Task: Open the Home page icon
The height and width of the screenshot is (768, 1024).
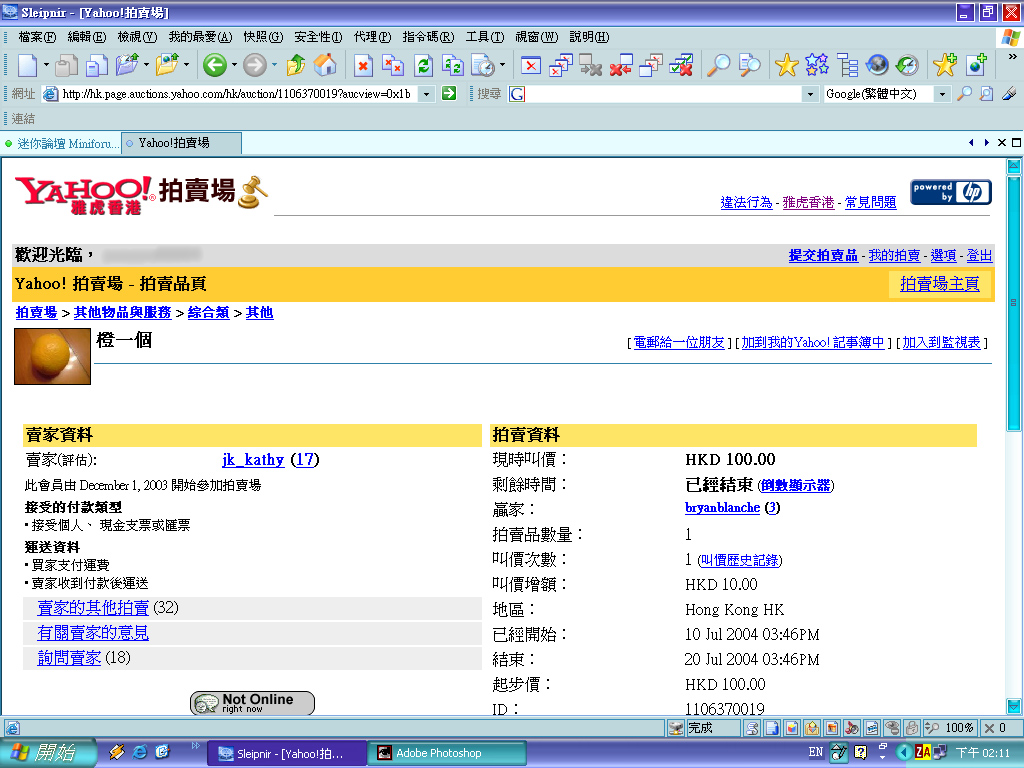Action: (325, 65)
